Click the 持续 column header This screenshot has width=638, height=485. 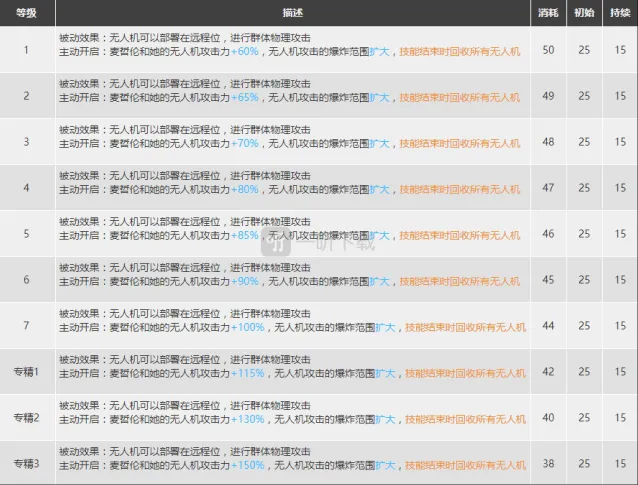(620, 13)
